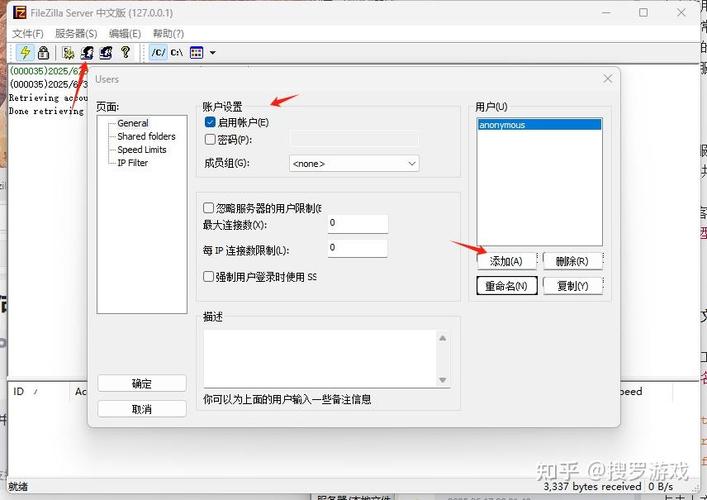Open the 文件(F) menu

pyautogui.click(x=28, y=33)
